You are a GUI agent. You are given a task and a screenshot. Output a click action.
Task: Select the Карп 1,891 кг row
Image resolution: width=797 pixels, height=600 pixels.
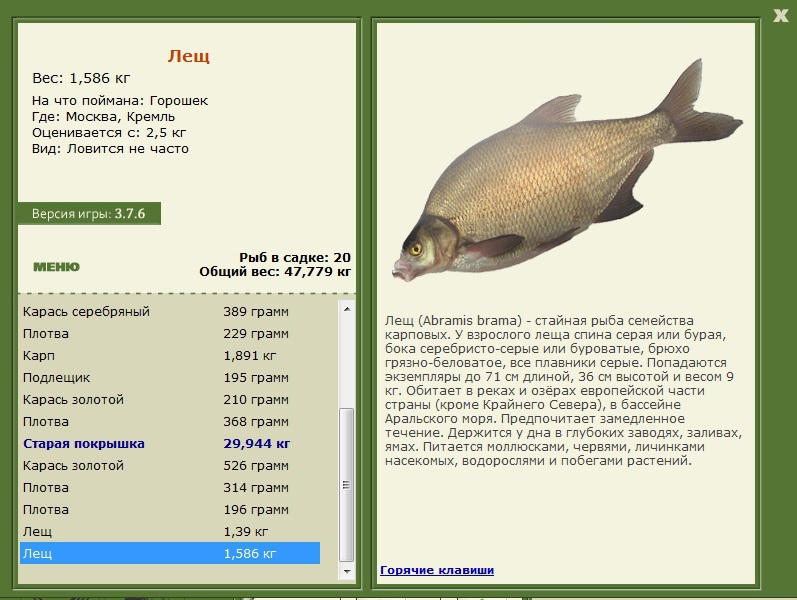click(x=170, y=355)
